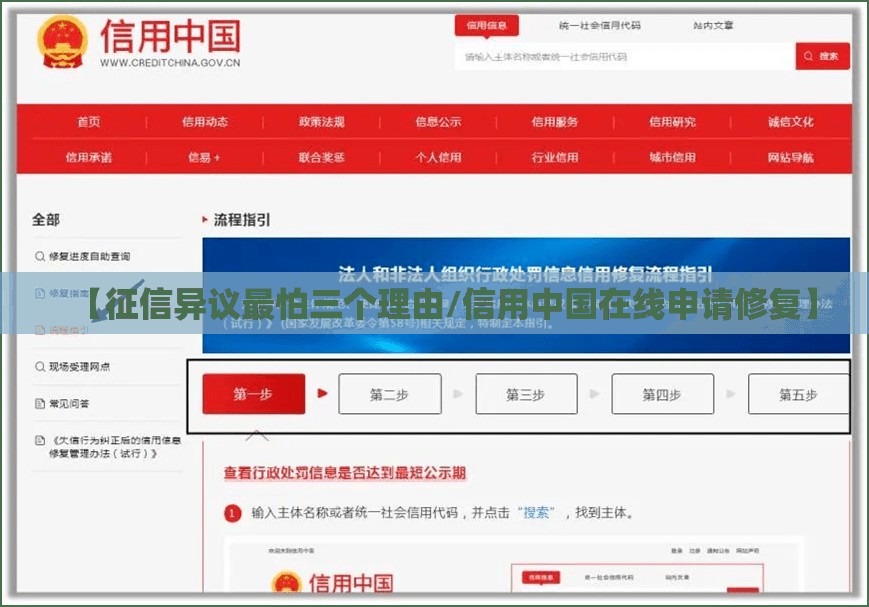Open the 诚信文化 navigation item
The height and width of the screenshot is (607, 869).
[790, 122]
